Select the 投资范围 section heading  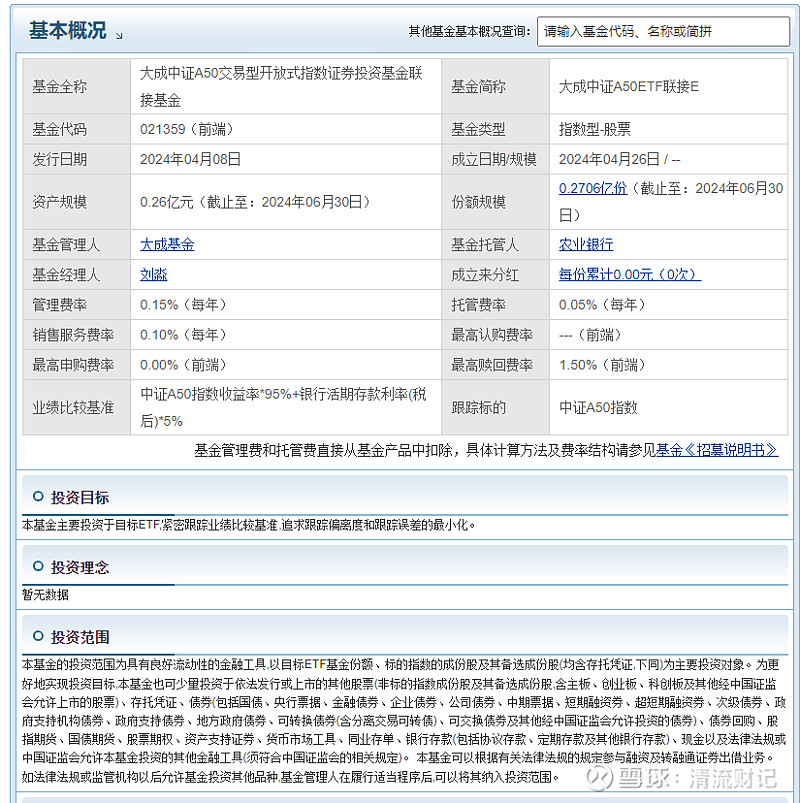coord(80,637)
